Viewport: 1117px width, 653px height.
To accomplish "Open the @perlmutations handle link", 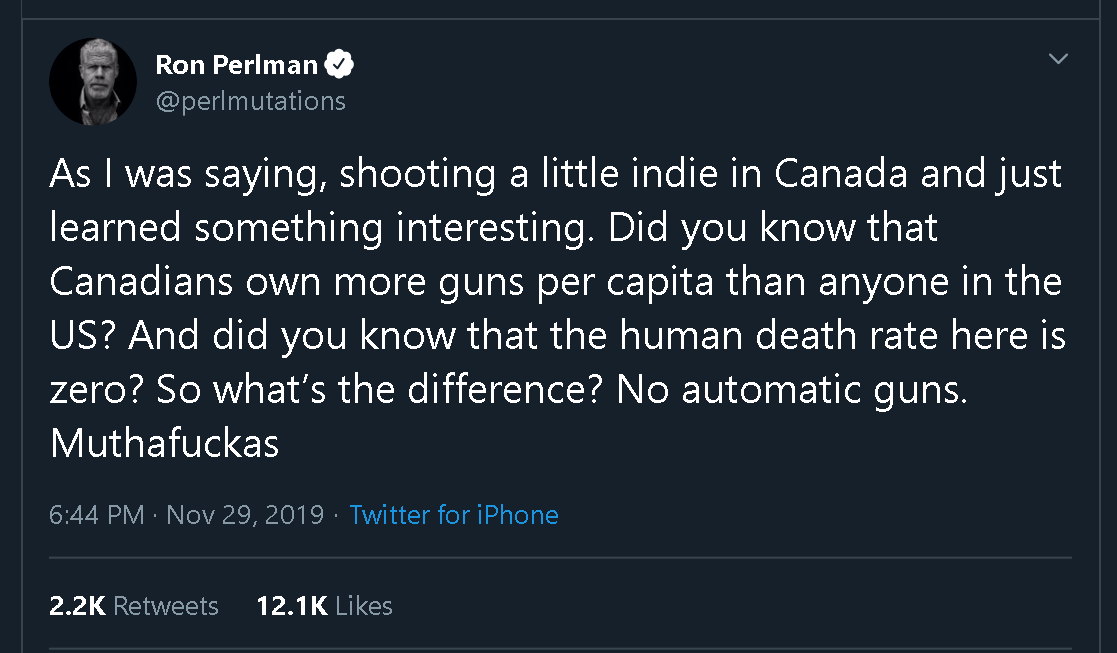I will (x=250, y=101).
